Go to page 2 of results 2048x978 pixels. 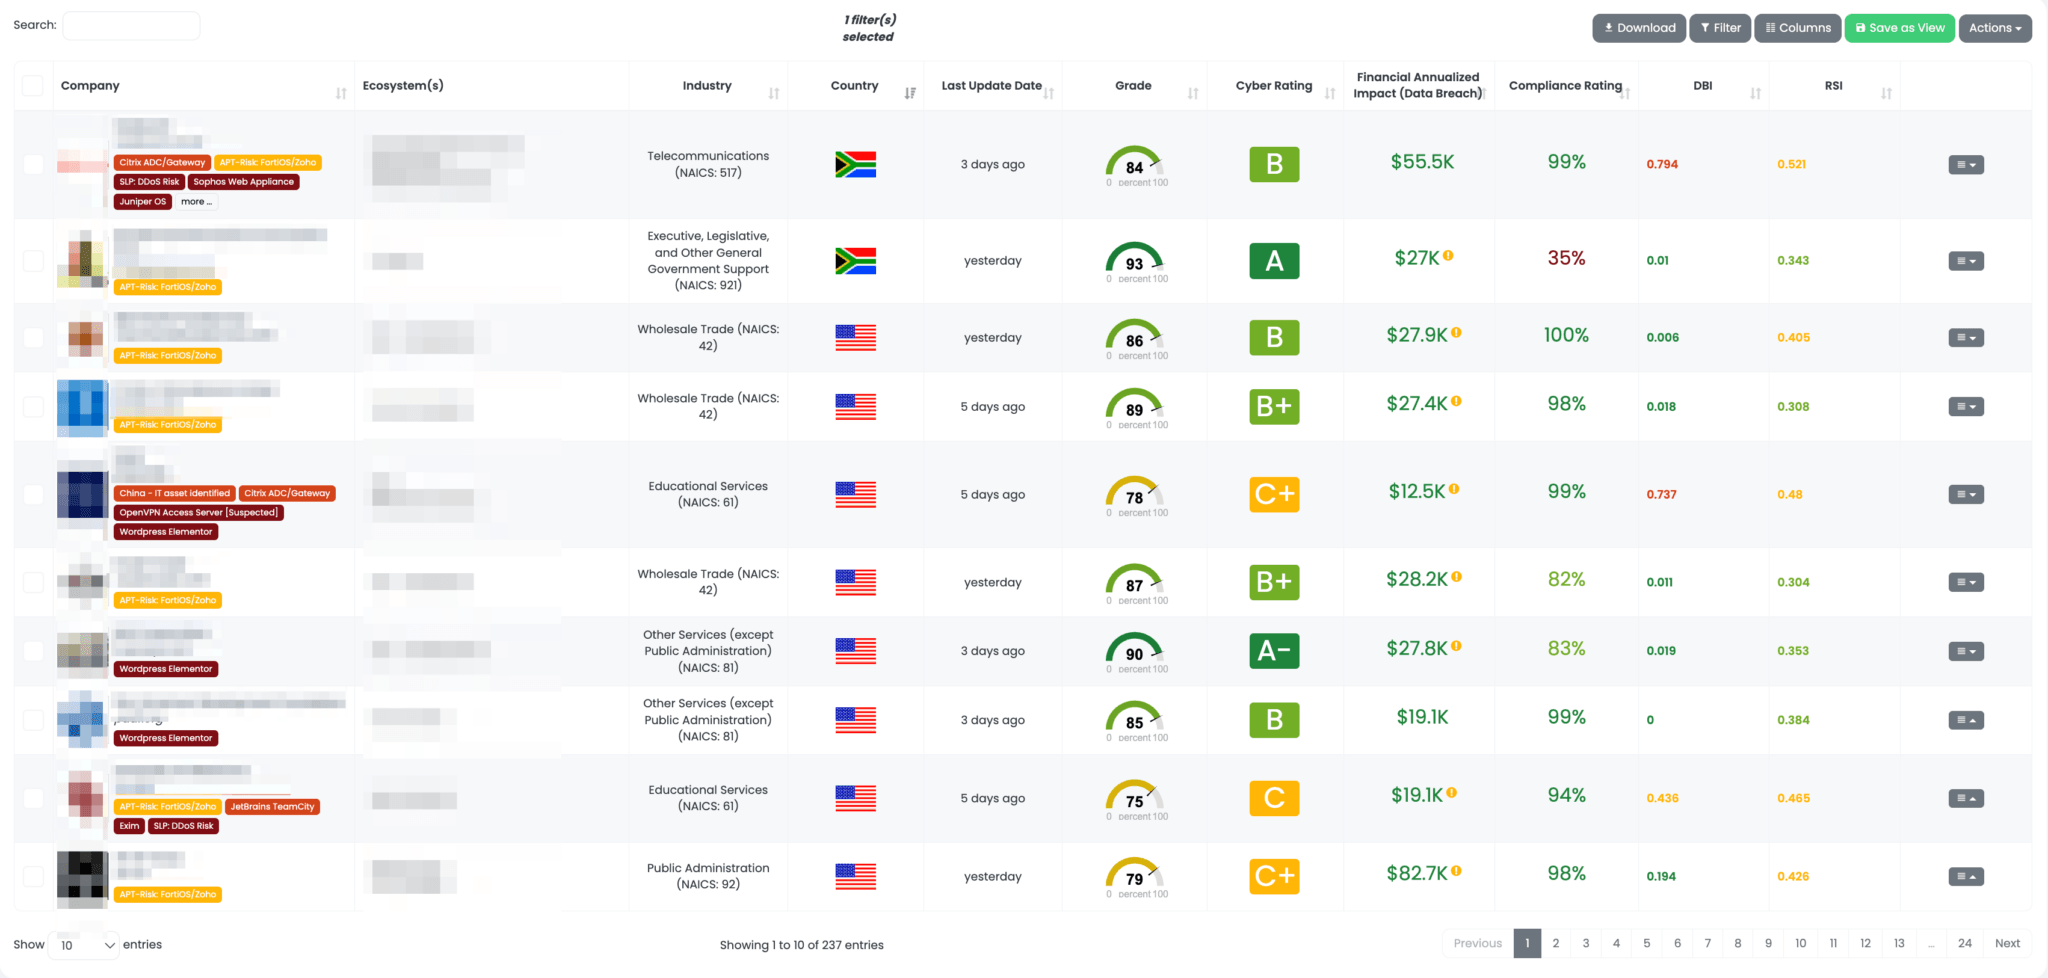click(x=1555, y=943)
